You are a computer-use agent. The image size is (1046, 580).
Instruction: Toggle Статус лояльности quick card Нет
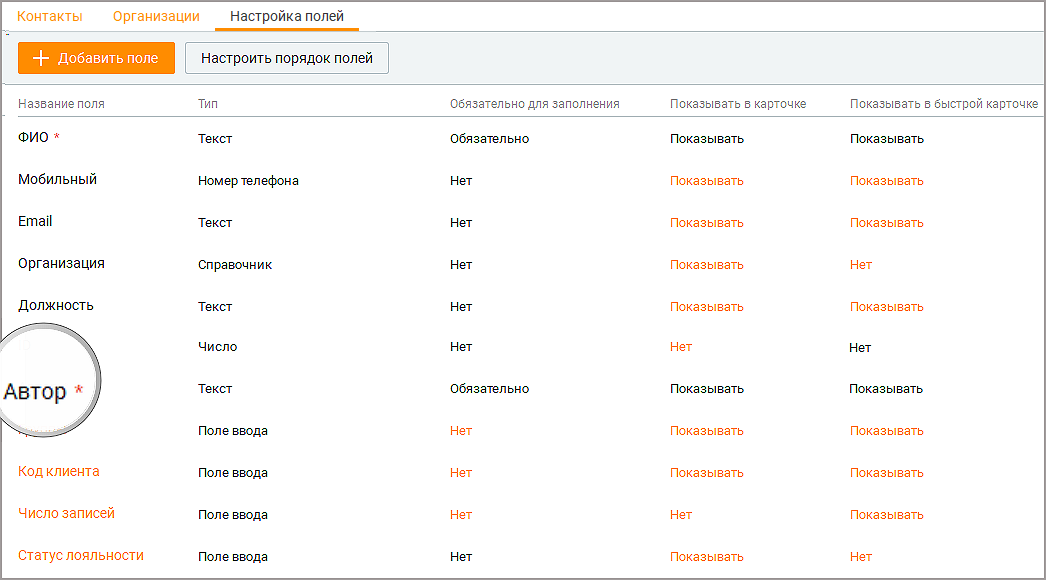coord(861,557)
